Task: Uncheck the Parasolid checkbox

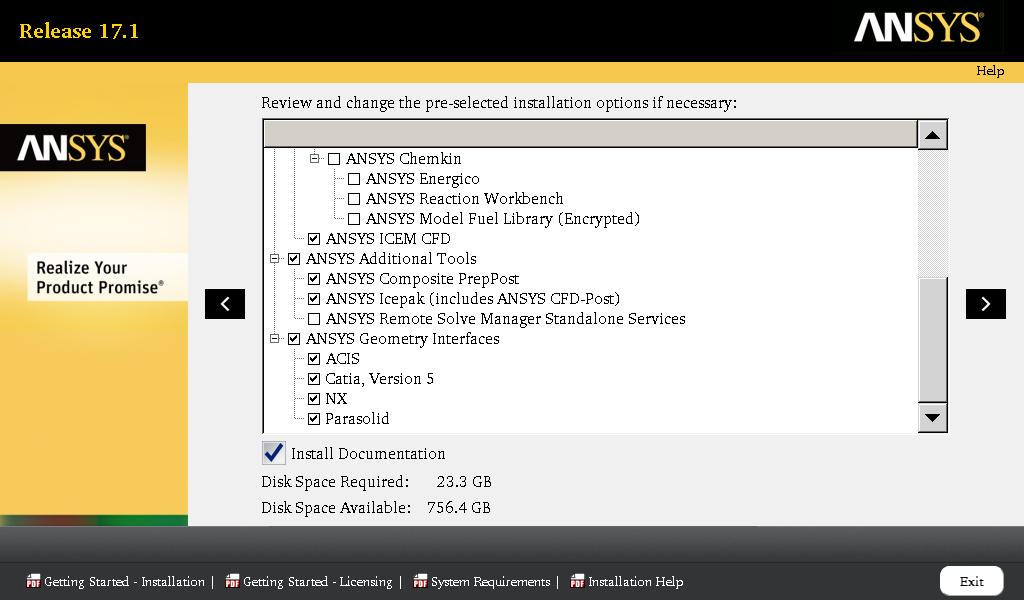Action: click(x=314, y=419)
